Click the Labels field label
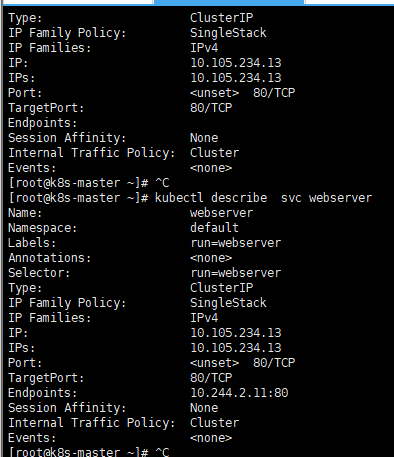Image resolution: width=394 pixels, height=457 pixels. click(x=32, y=243)
